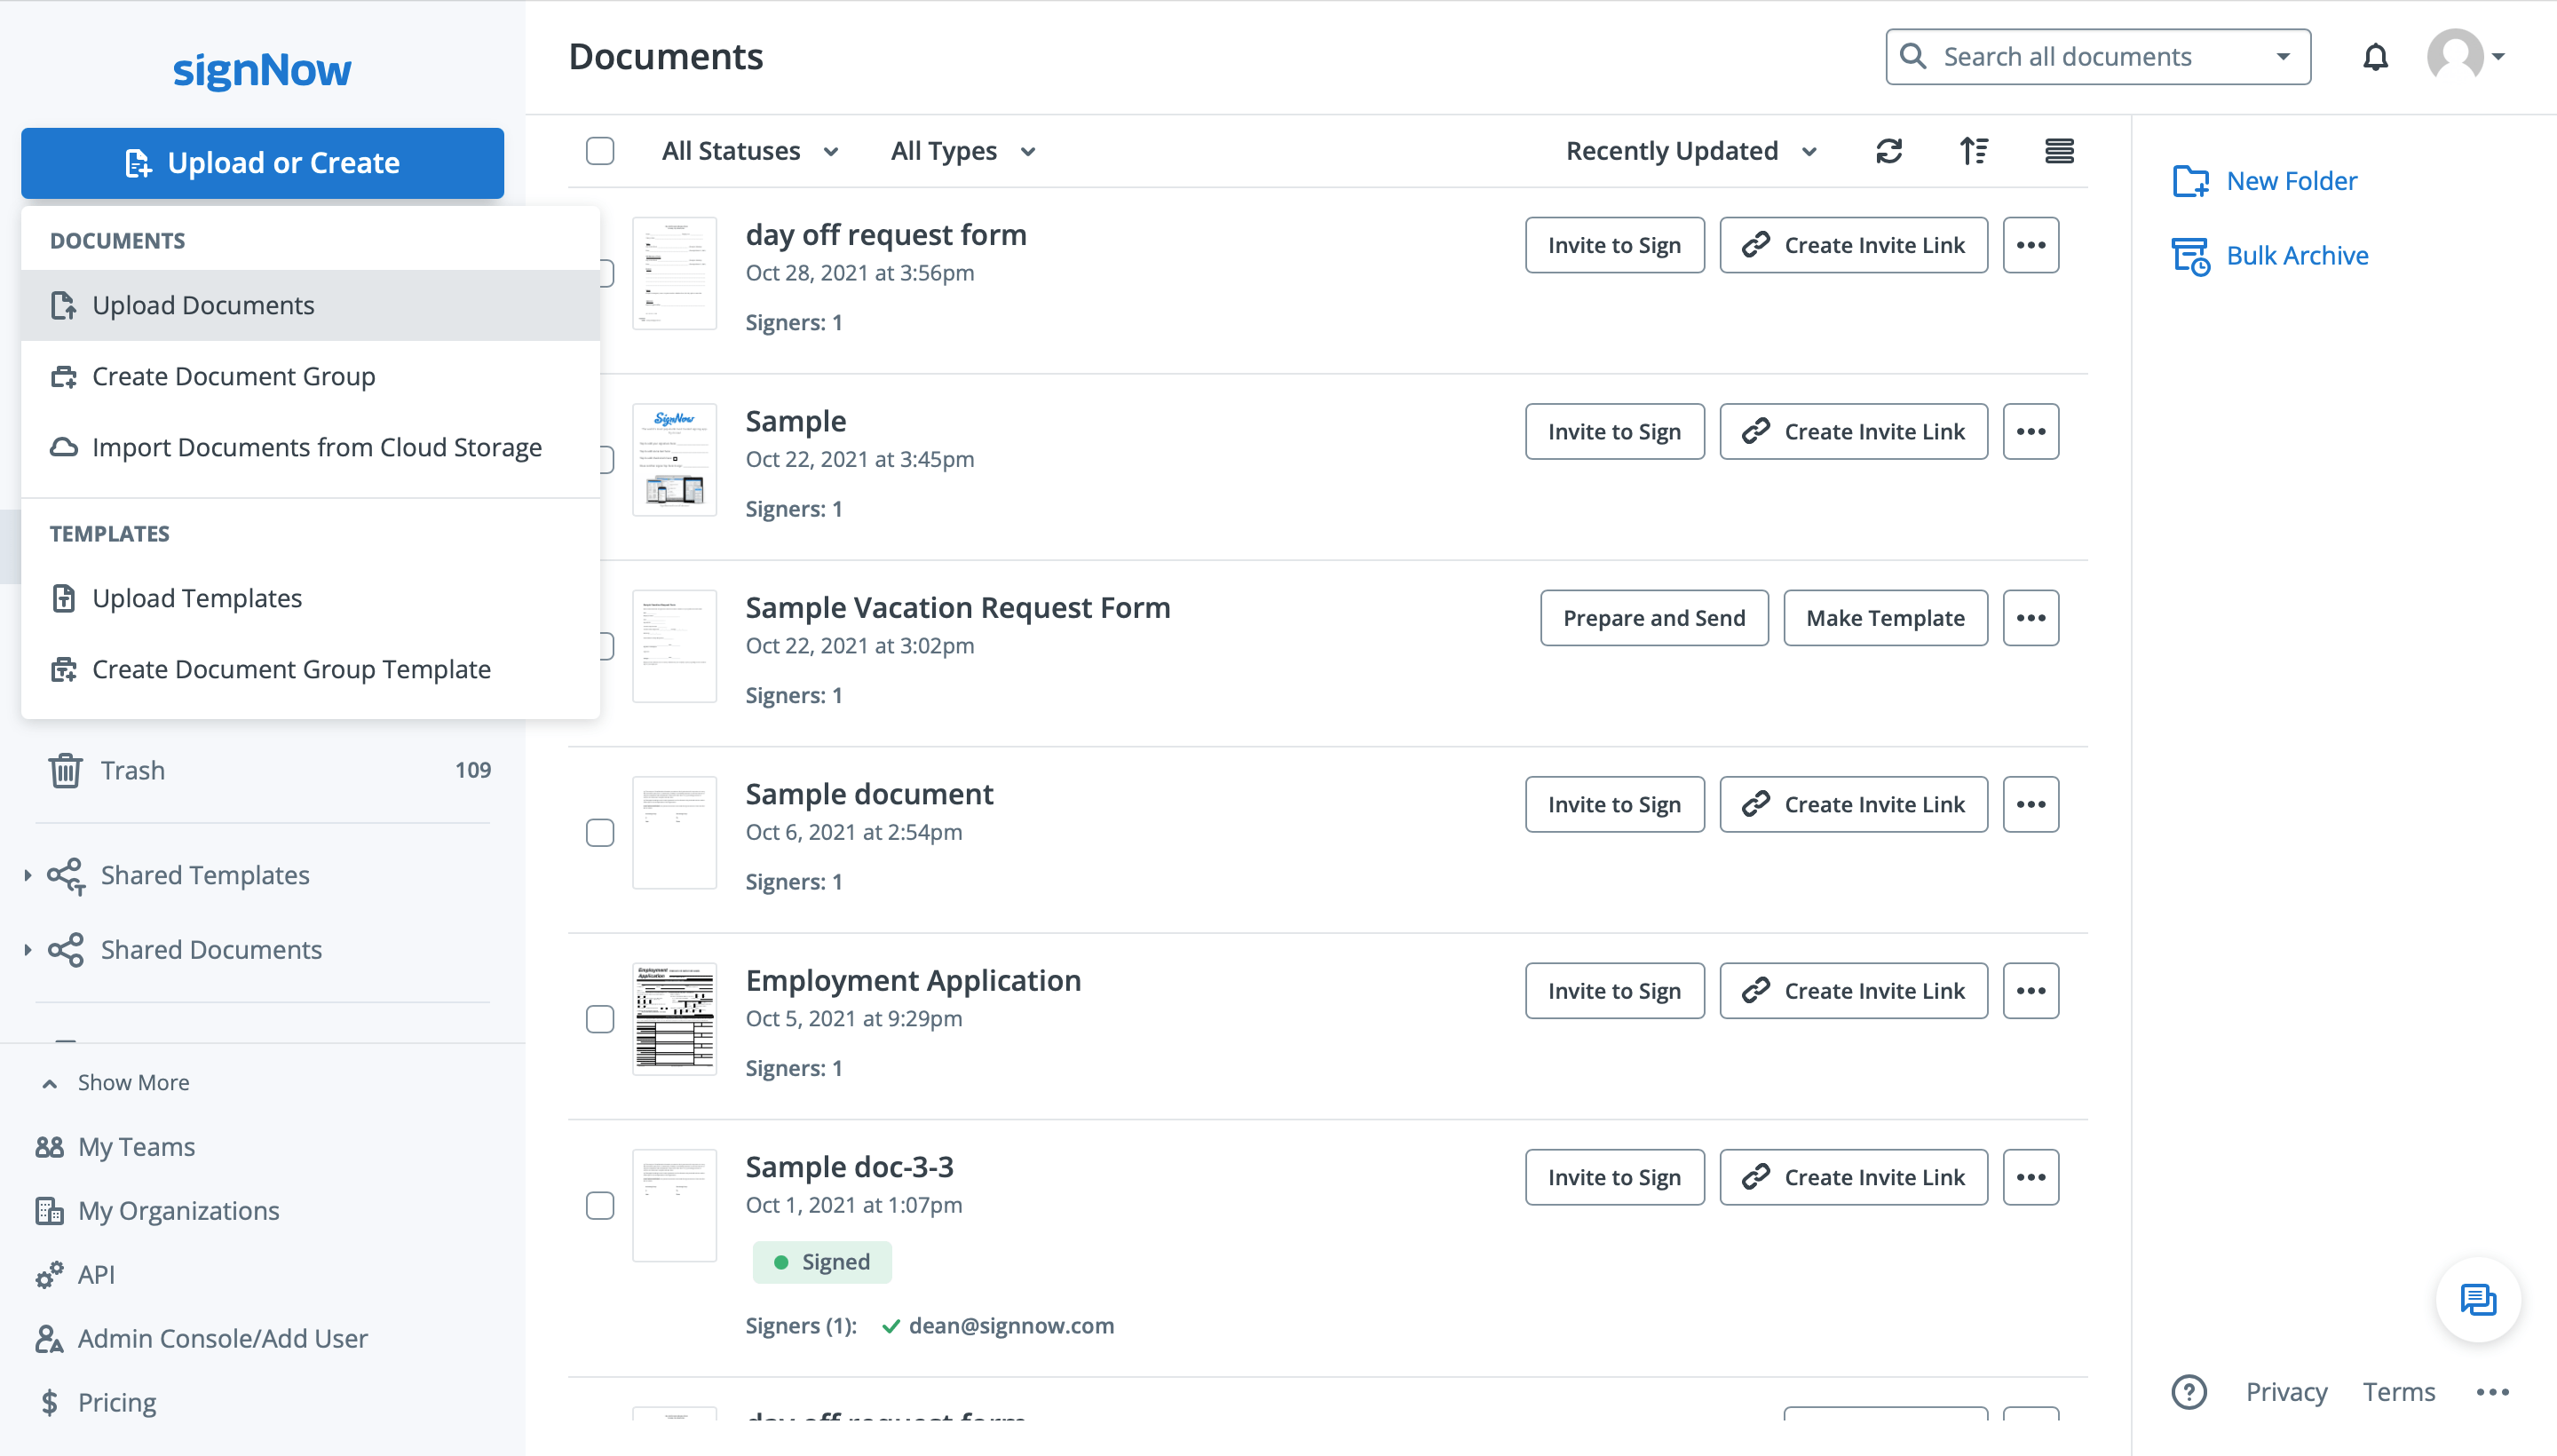Open the API settings

click(96, 1274)
